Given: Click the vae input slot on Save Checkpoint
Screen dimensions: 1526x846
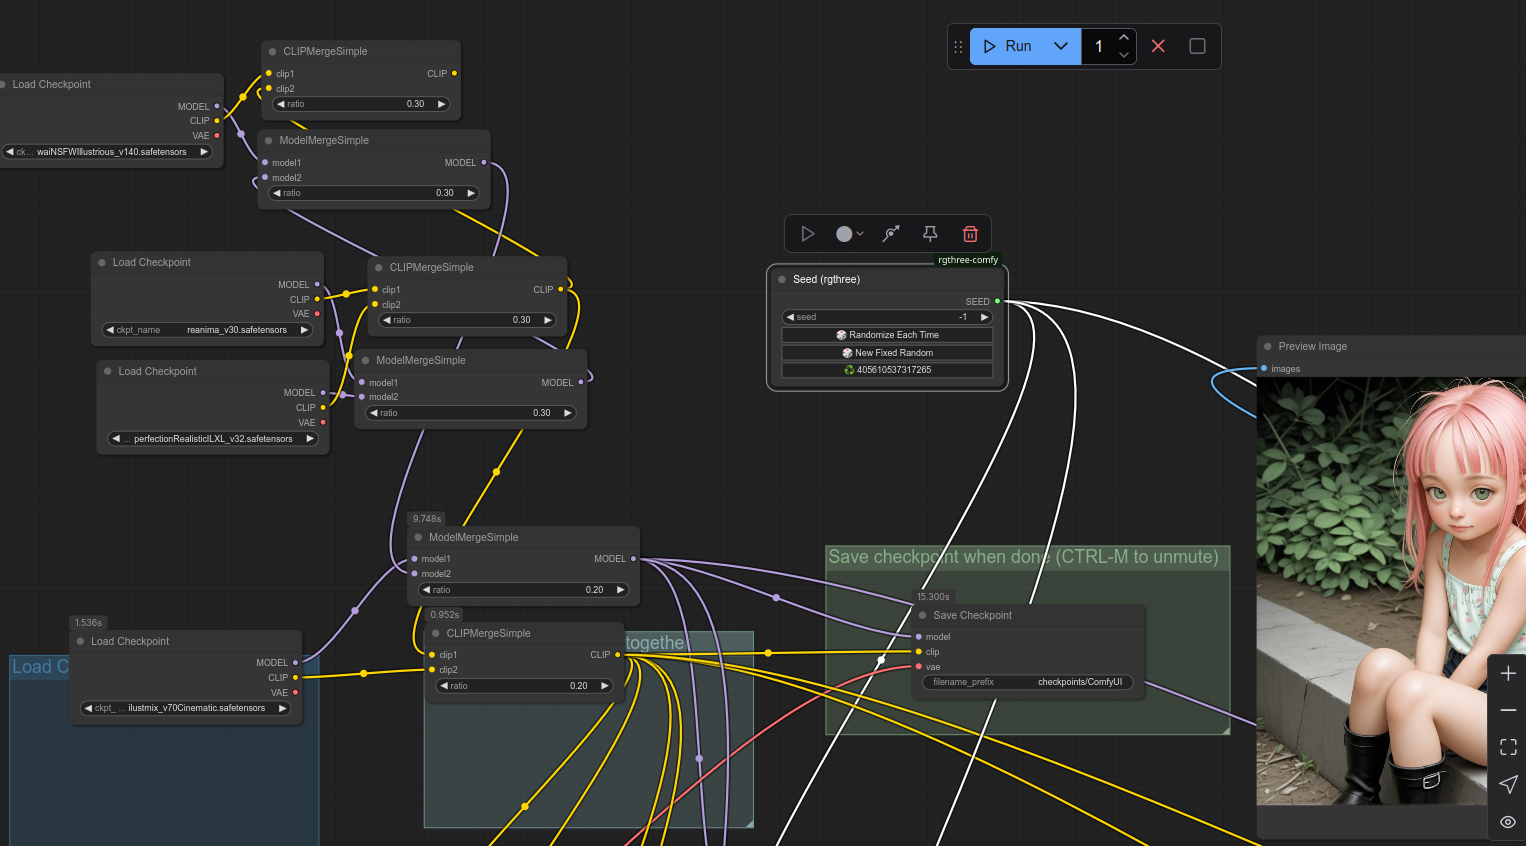Looking at the screenshot, I should (918, 667).
